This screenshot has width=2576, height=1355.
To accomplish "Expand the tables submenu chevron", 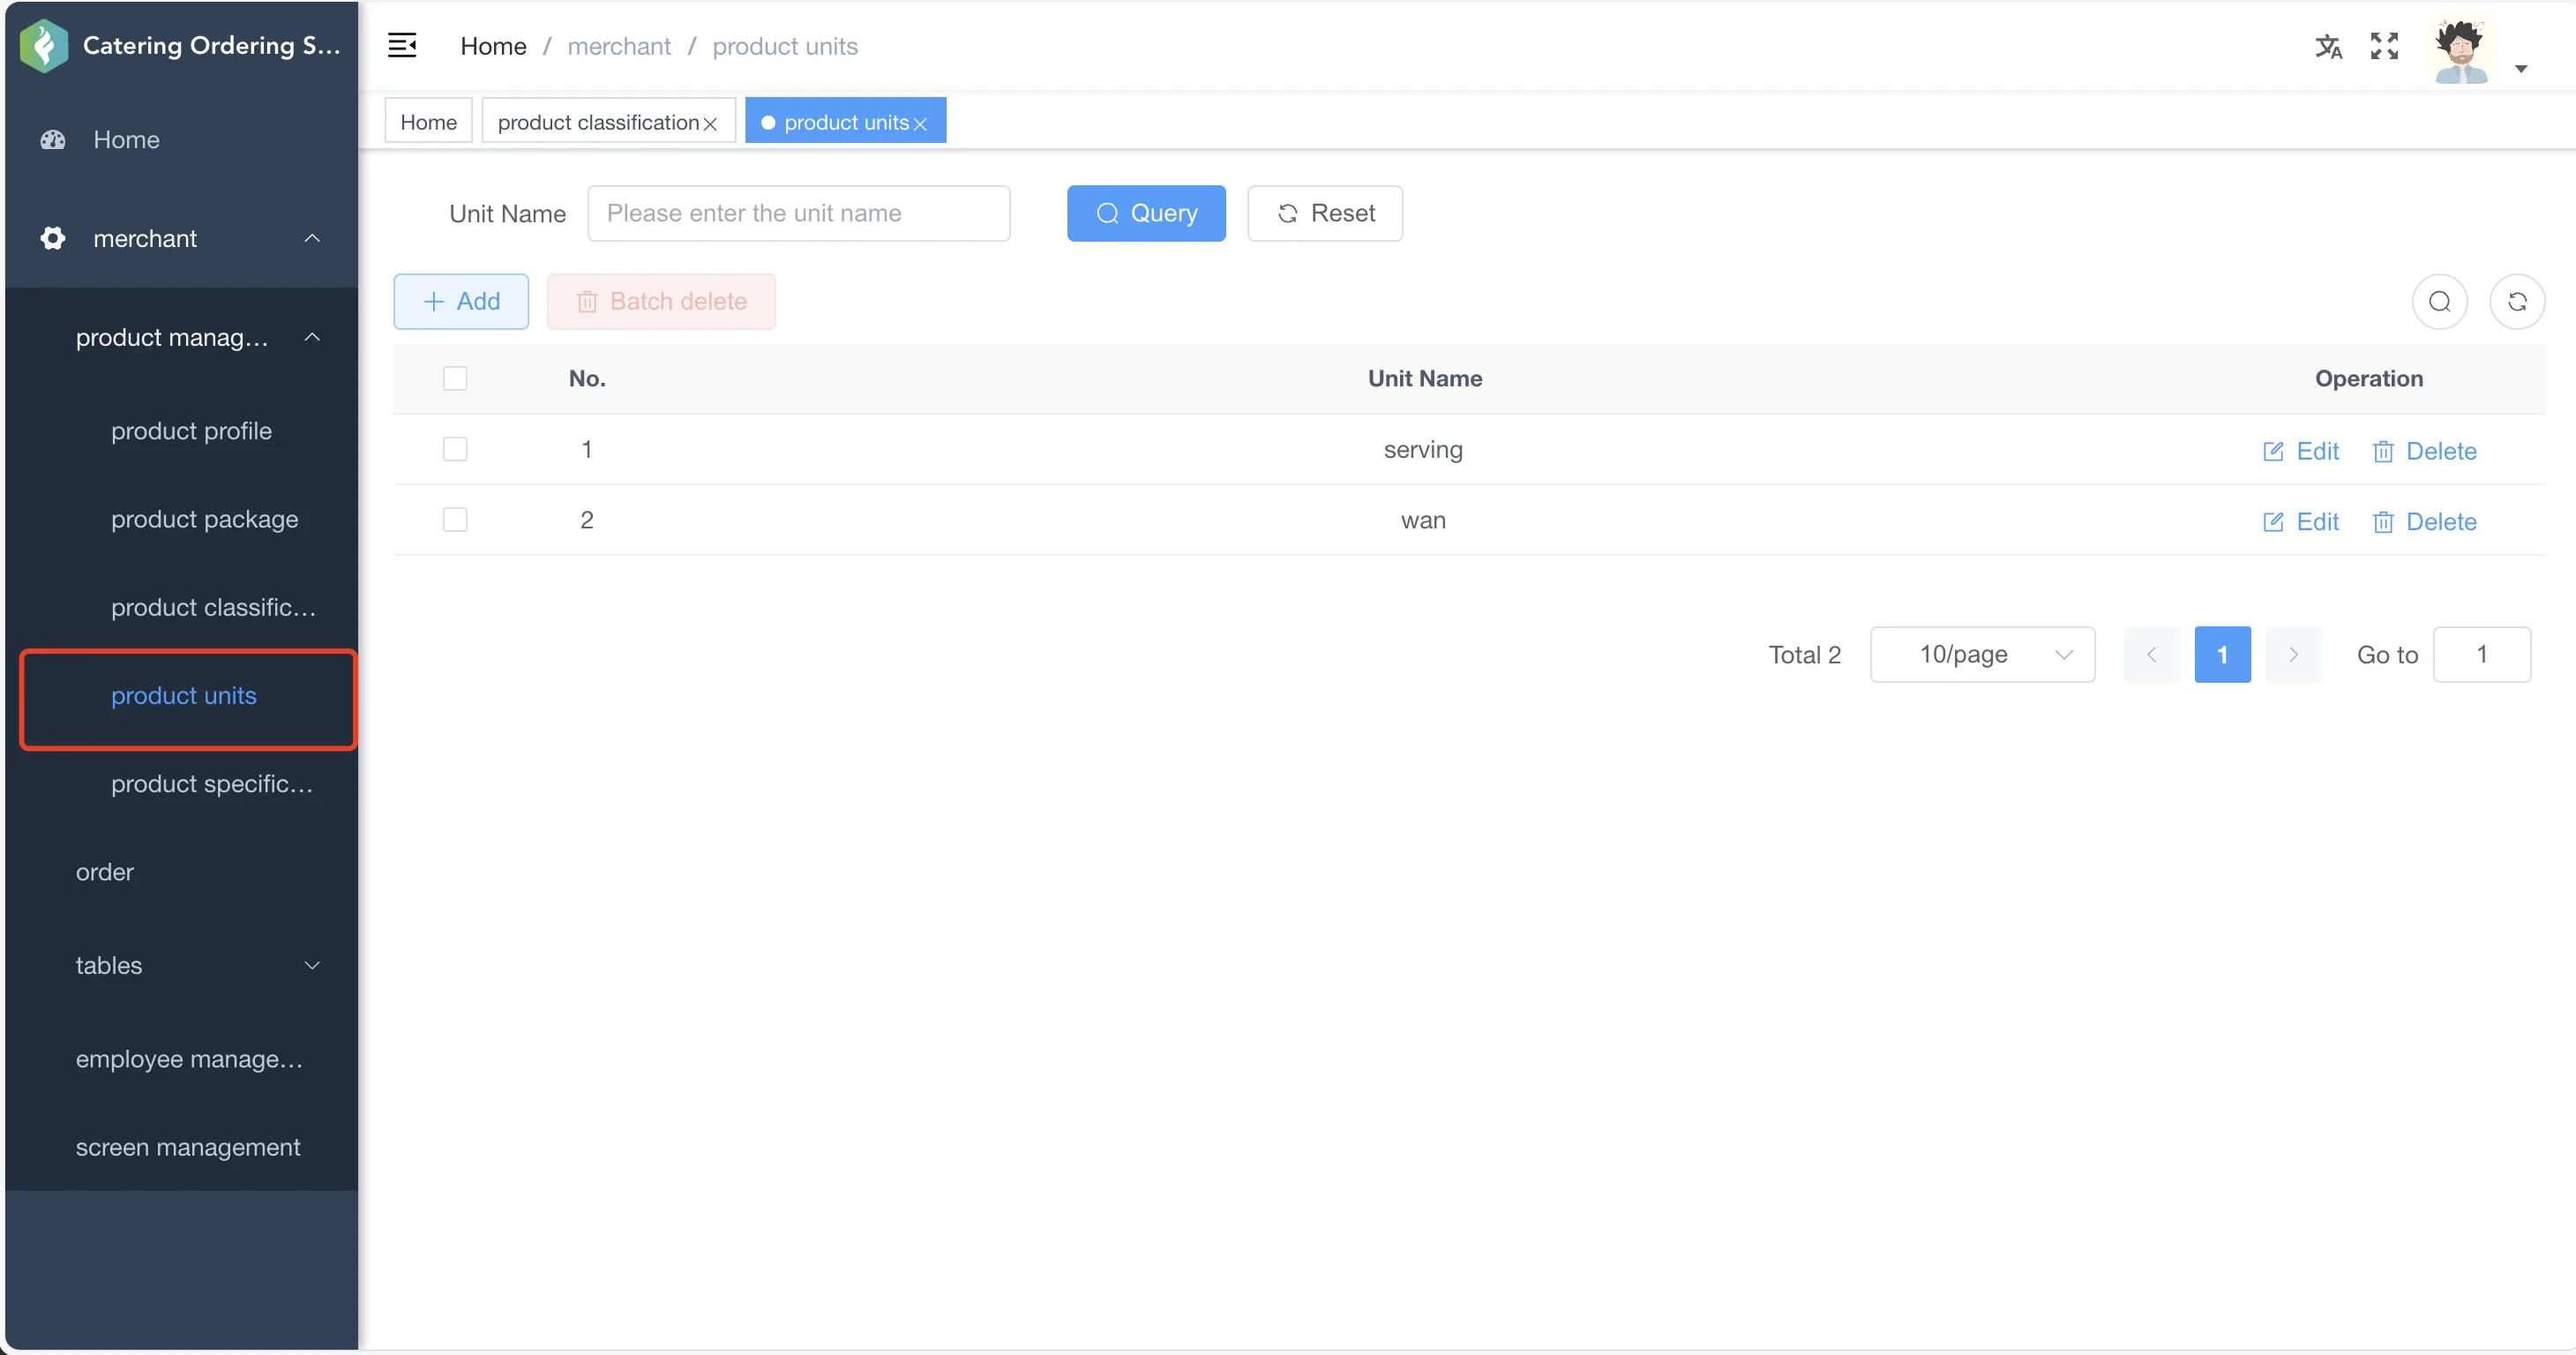I will (x=312, y=966).
